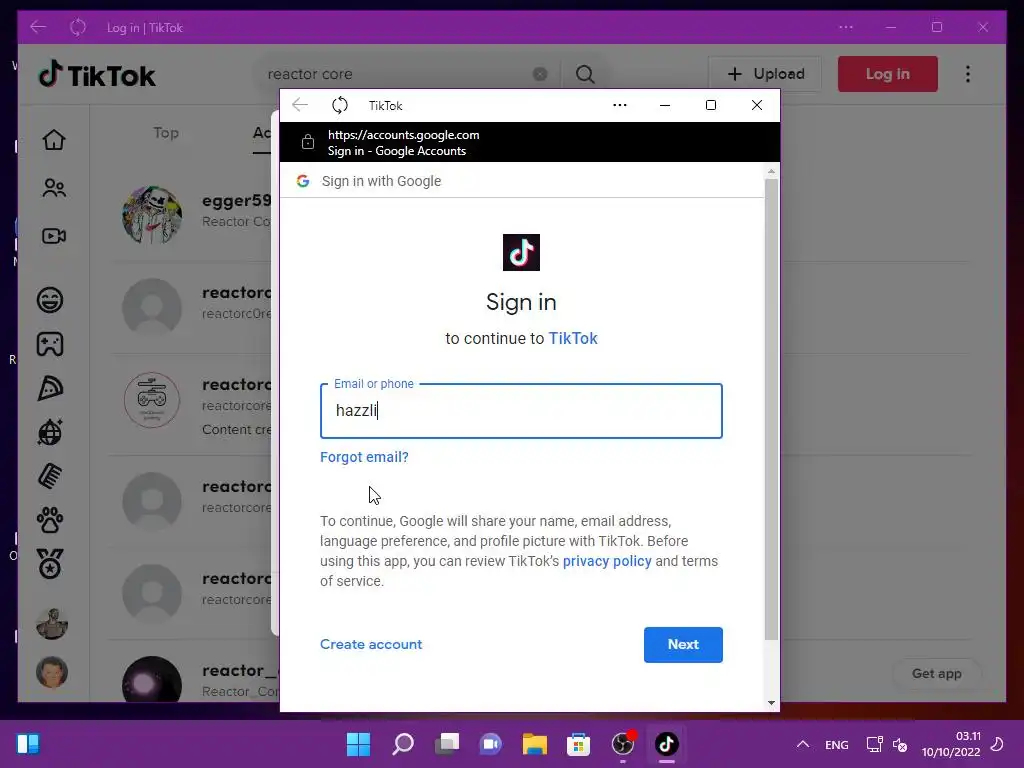Click the TikTok logo in the main window
This screenshot has height=768, width=1024.
(x=97, y=74)
